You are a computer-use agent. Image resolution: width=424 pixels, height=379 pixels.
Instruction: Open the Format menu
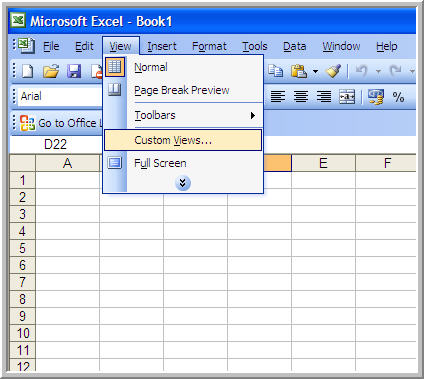point(209,46)
